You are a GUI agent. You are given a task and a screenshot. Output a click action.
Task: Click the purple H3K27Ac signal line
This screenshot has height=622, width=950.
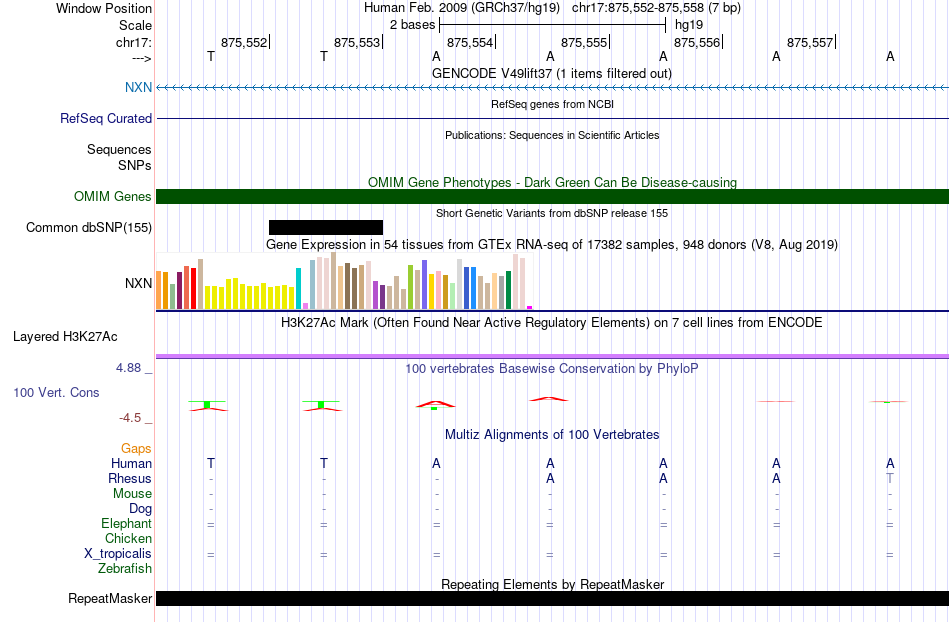[x=553, y=356]
